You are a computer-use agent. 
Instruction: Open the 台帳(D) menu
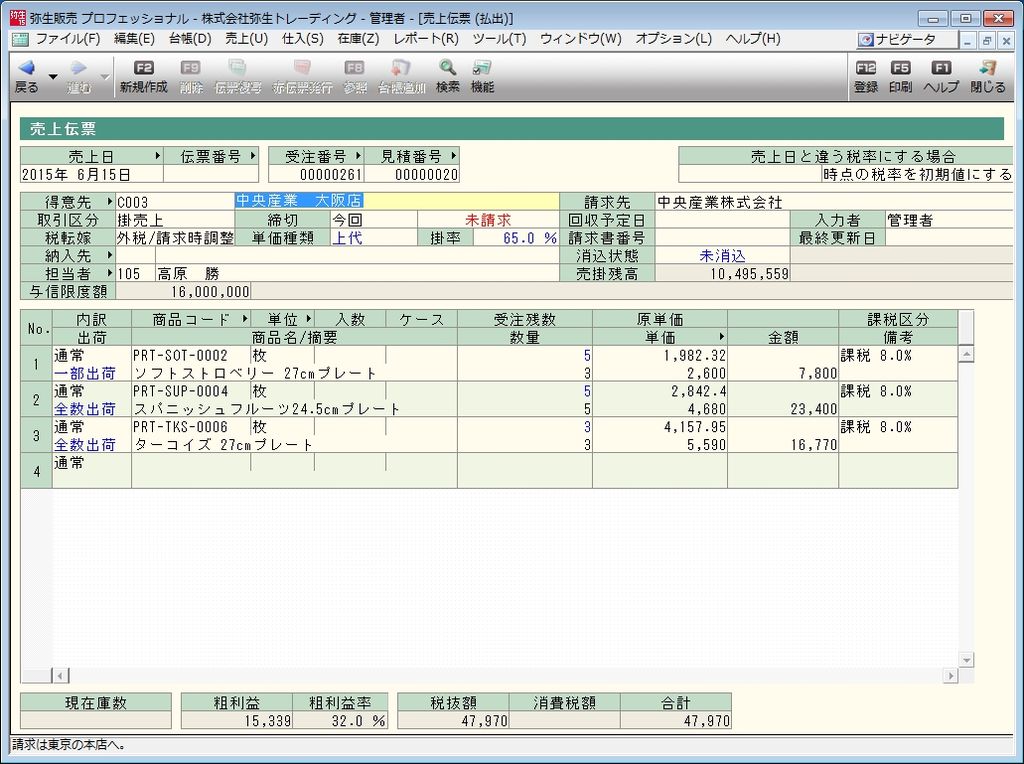[x=190, y=39]
